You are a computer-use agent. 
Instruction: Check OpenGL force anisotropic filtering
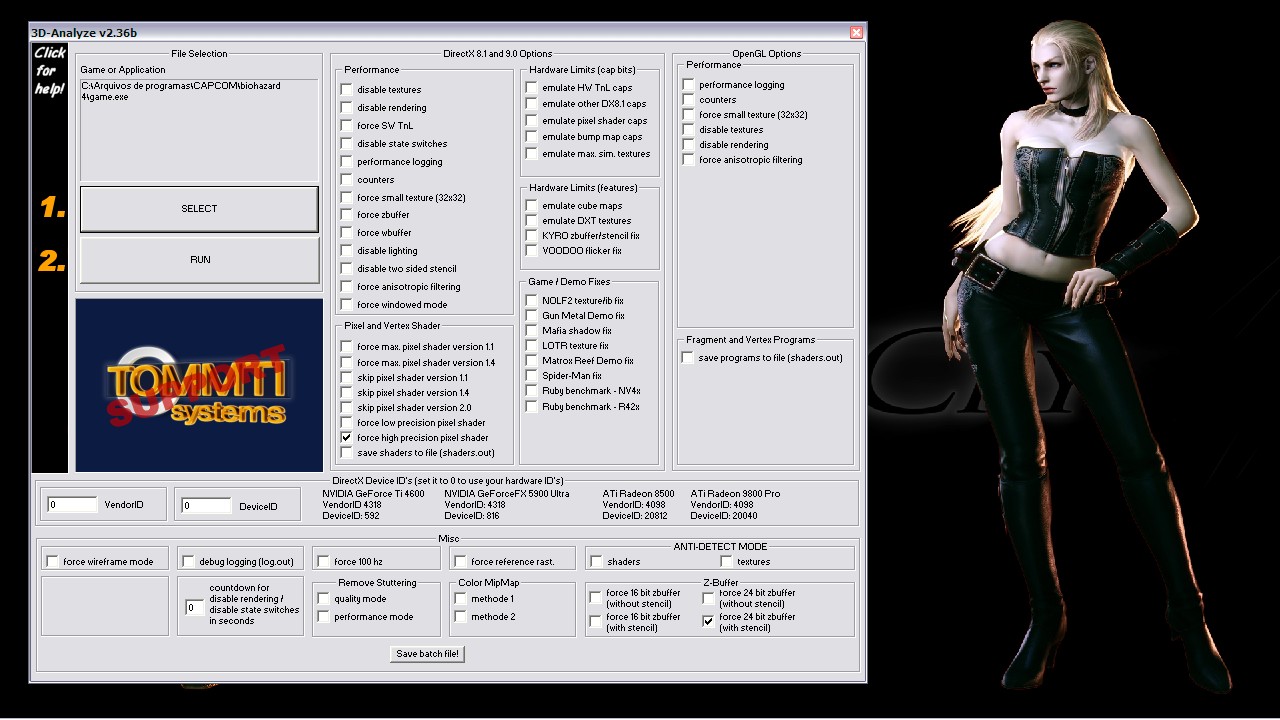(688, 160)
